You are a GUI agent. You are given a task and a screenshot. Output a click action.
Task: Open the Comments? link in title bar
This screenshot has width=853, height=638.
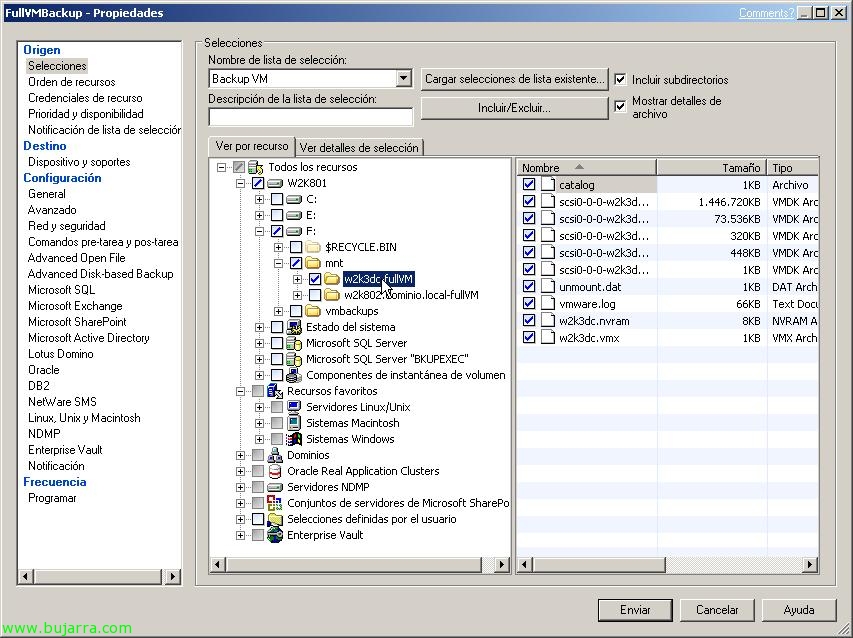pos(766,13)
